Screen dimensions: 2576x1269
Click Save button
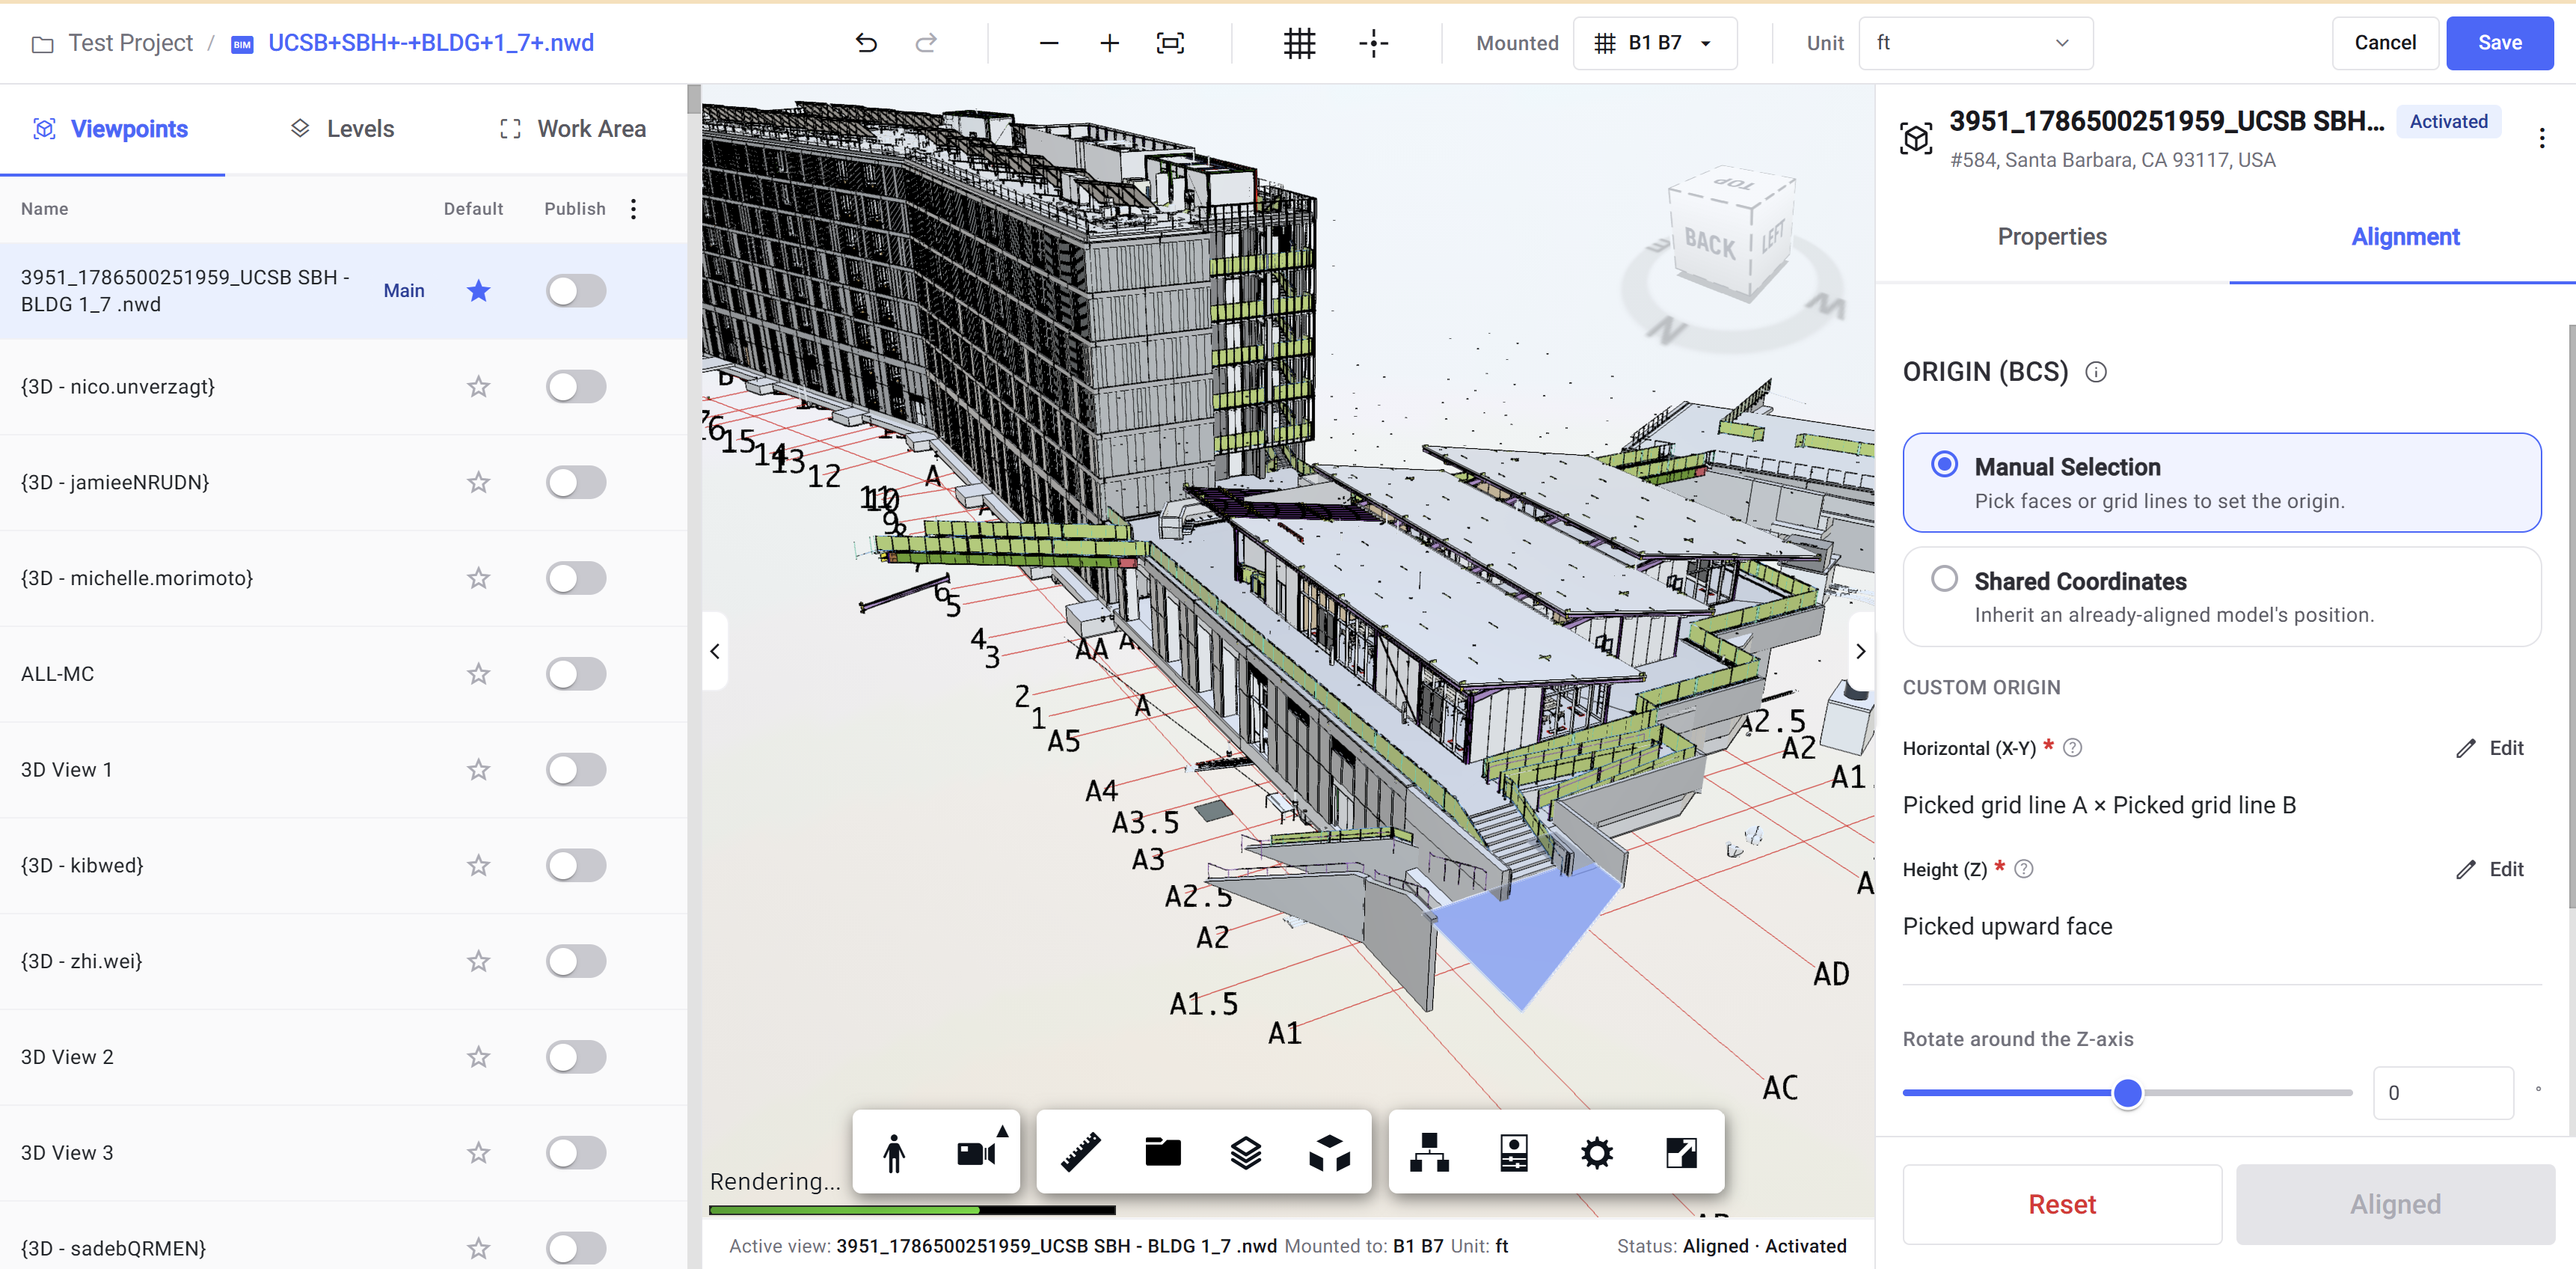2499,43
